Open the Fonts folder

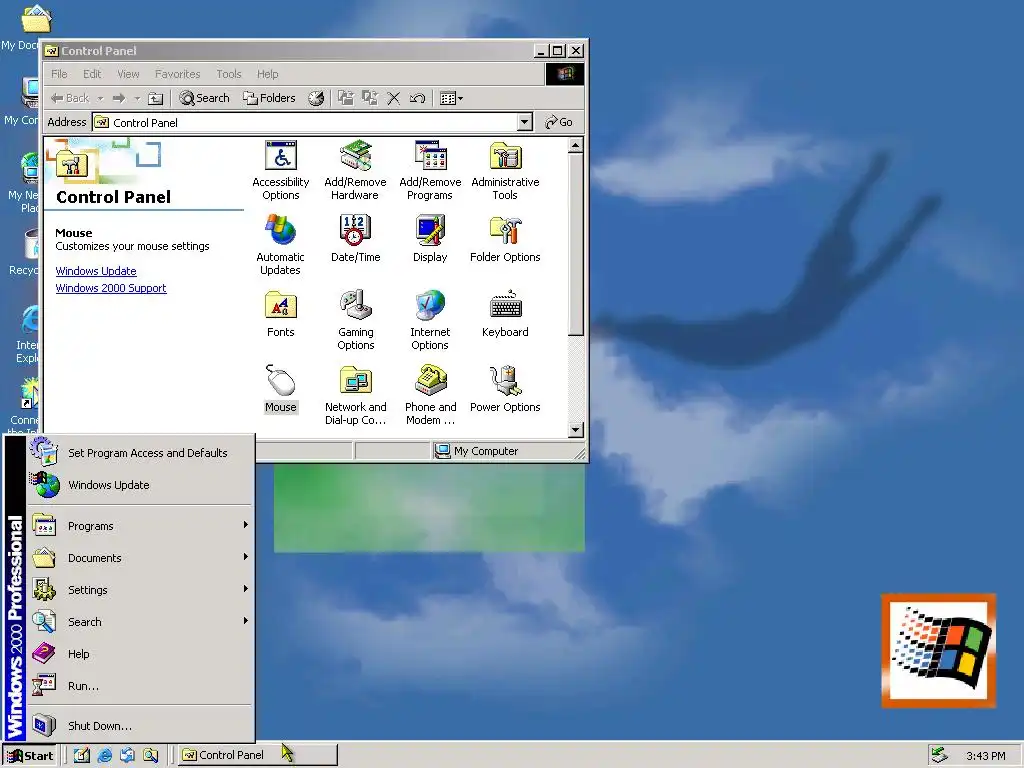point(281,314)
